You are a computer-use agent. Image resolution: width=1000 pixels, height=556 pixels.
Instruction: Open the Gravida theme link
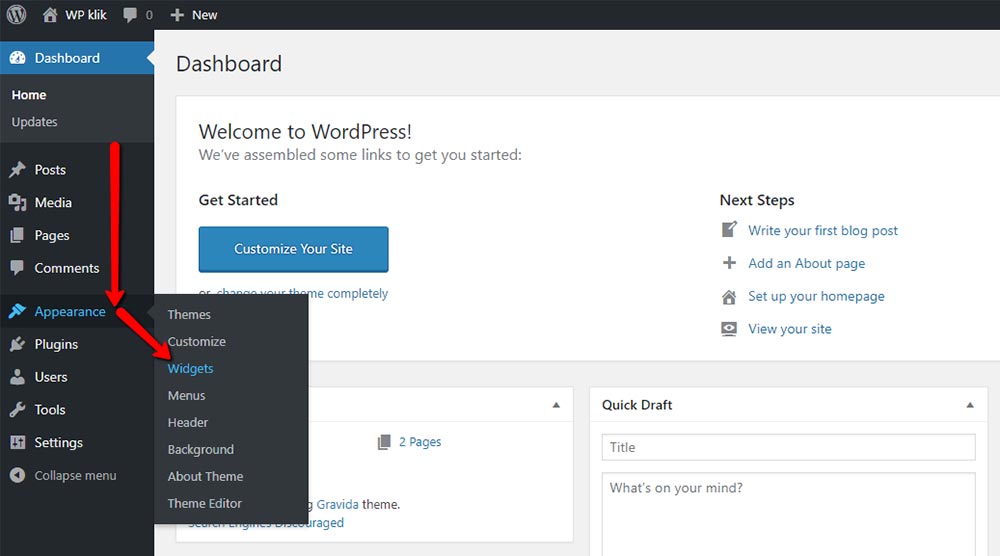click(x=337, y=504)
